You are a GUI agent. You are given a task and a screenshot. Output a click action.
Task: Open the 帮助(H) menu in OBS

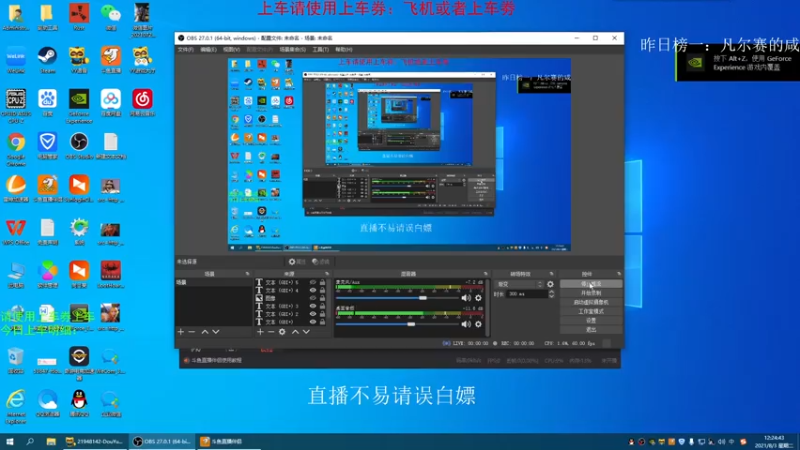pyautogui.click(x=344, y=49)
